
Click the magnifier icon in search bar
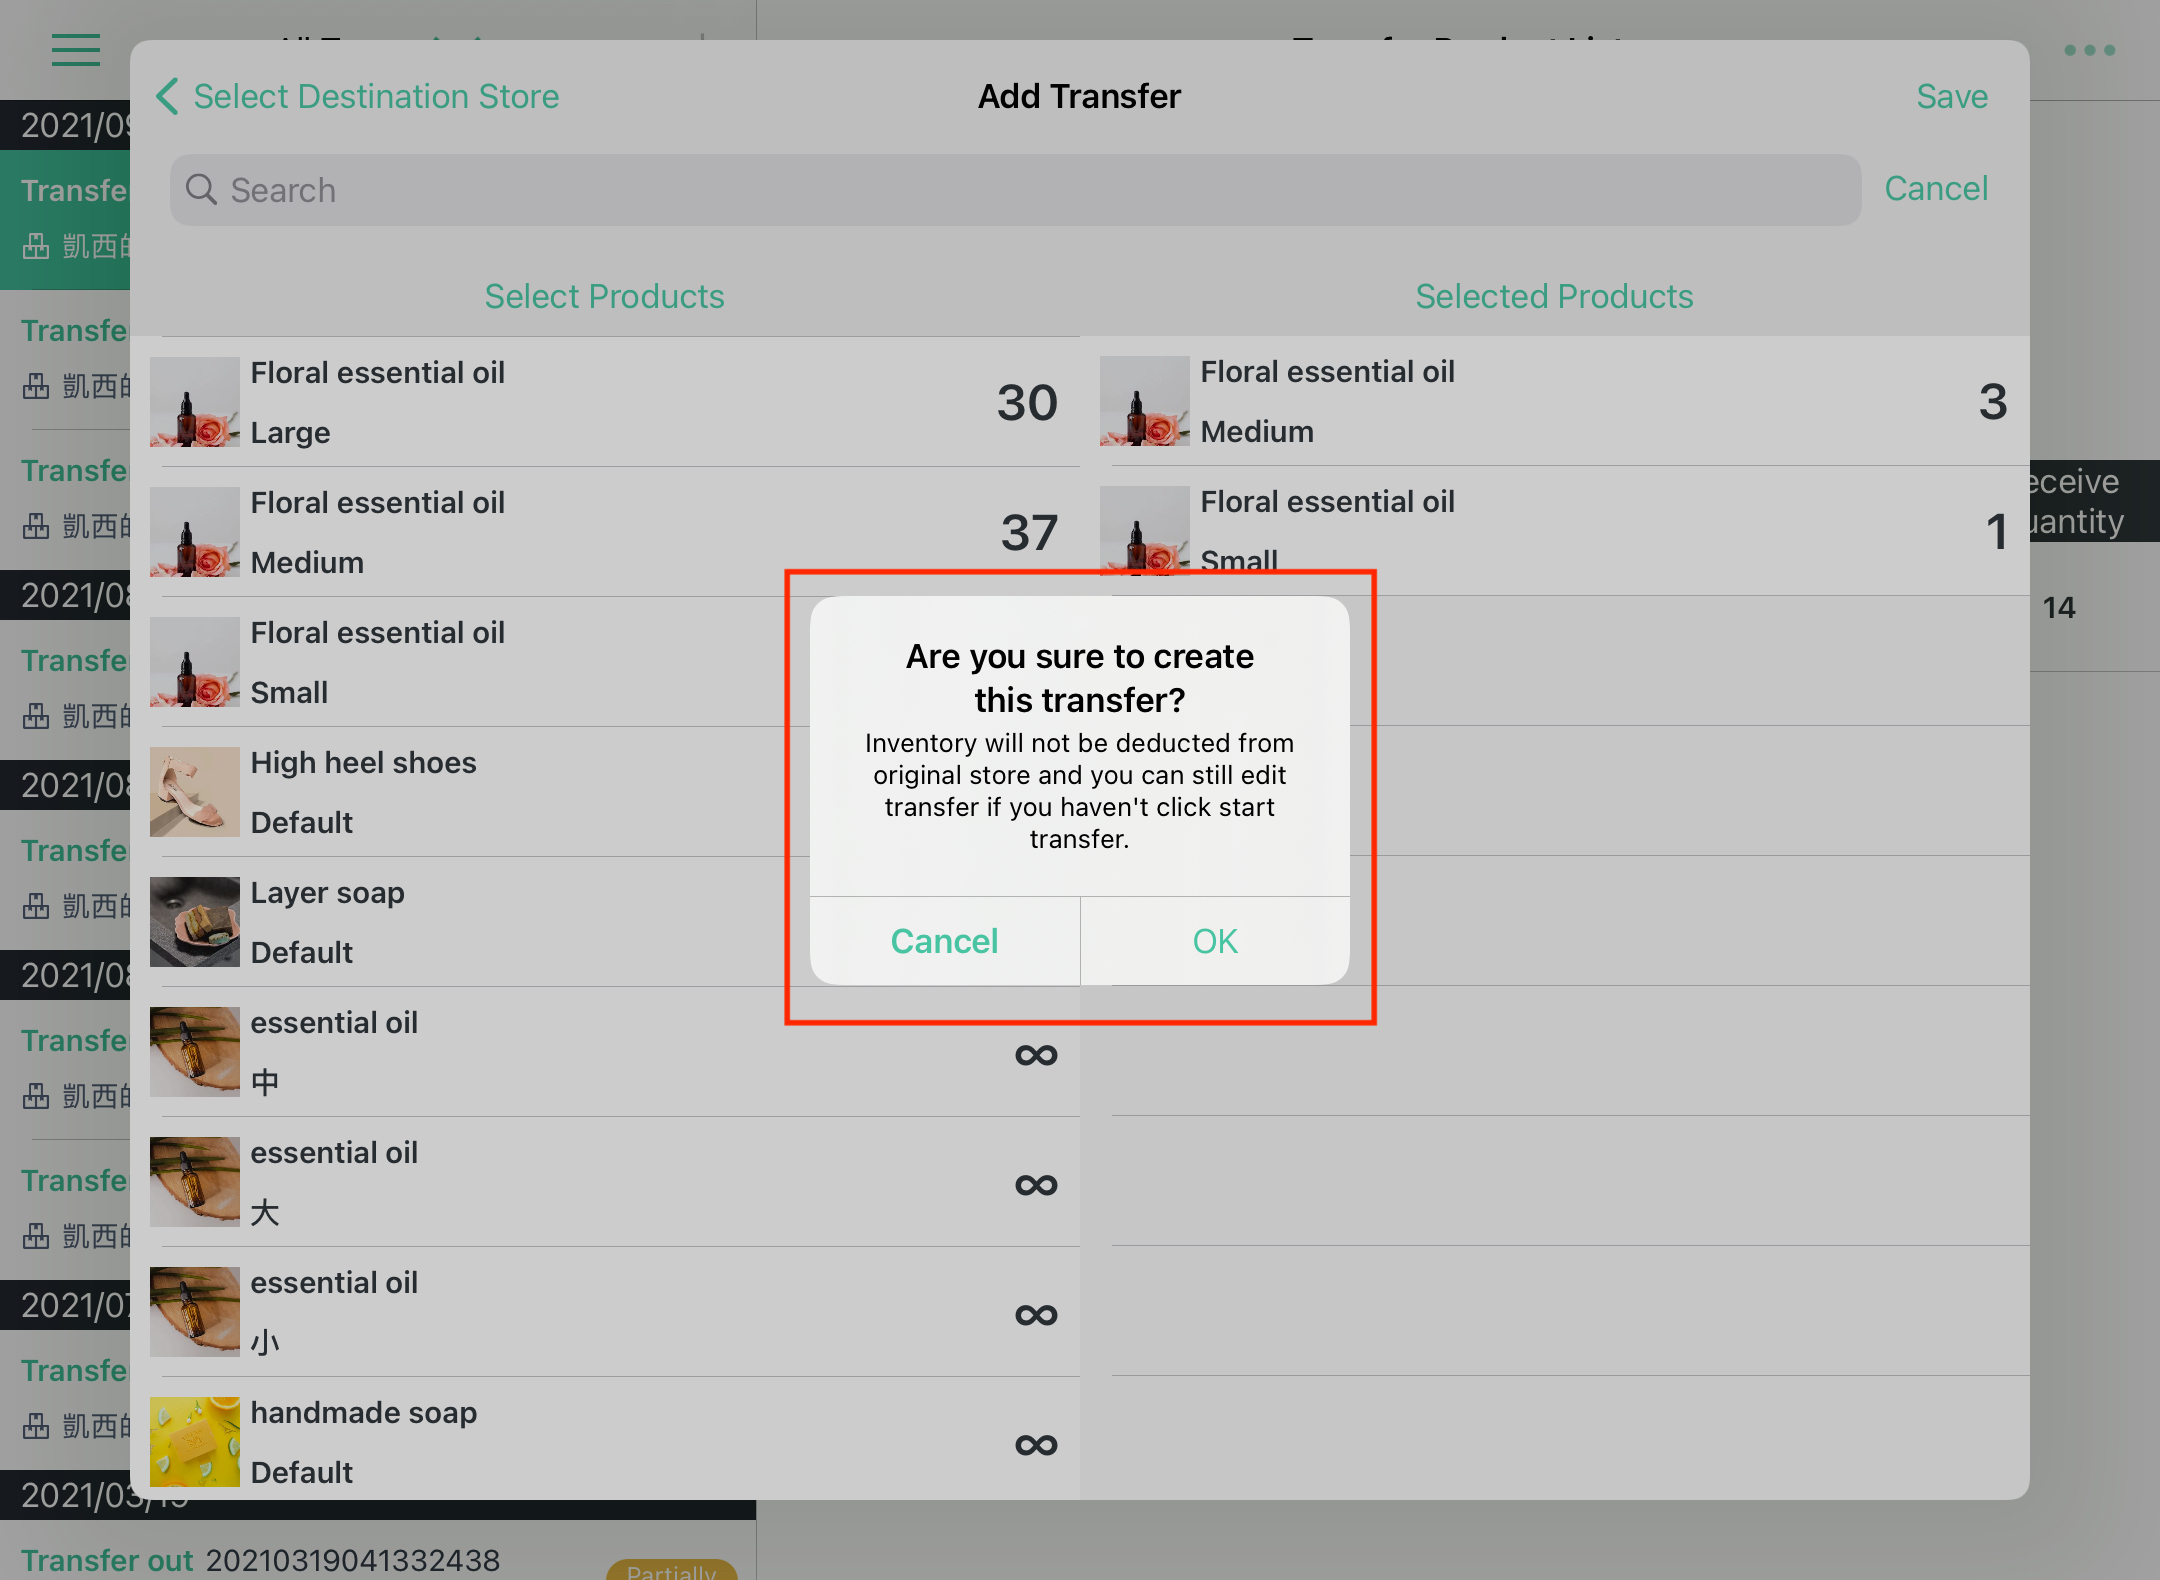[x=202, y=190]
